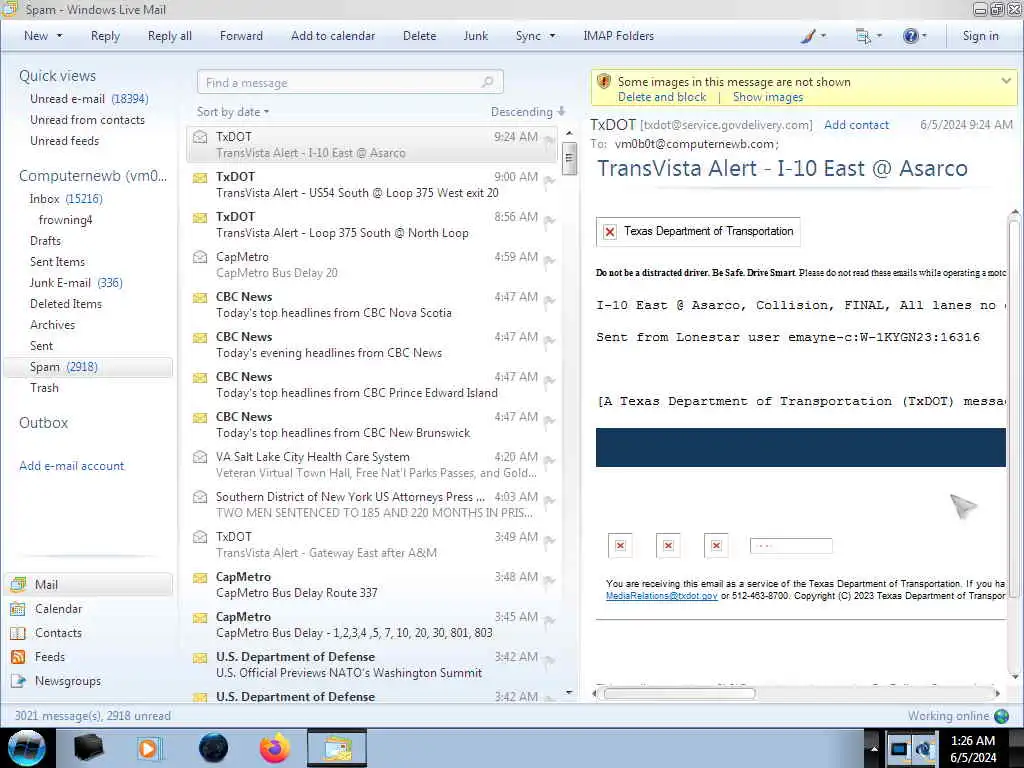1024x768 pixels.
Task: Flag VA Salt Lake City message
Action: click(549, 460)
